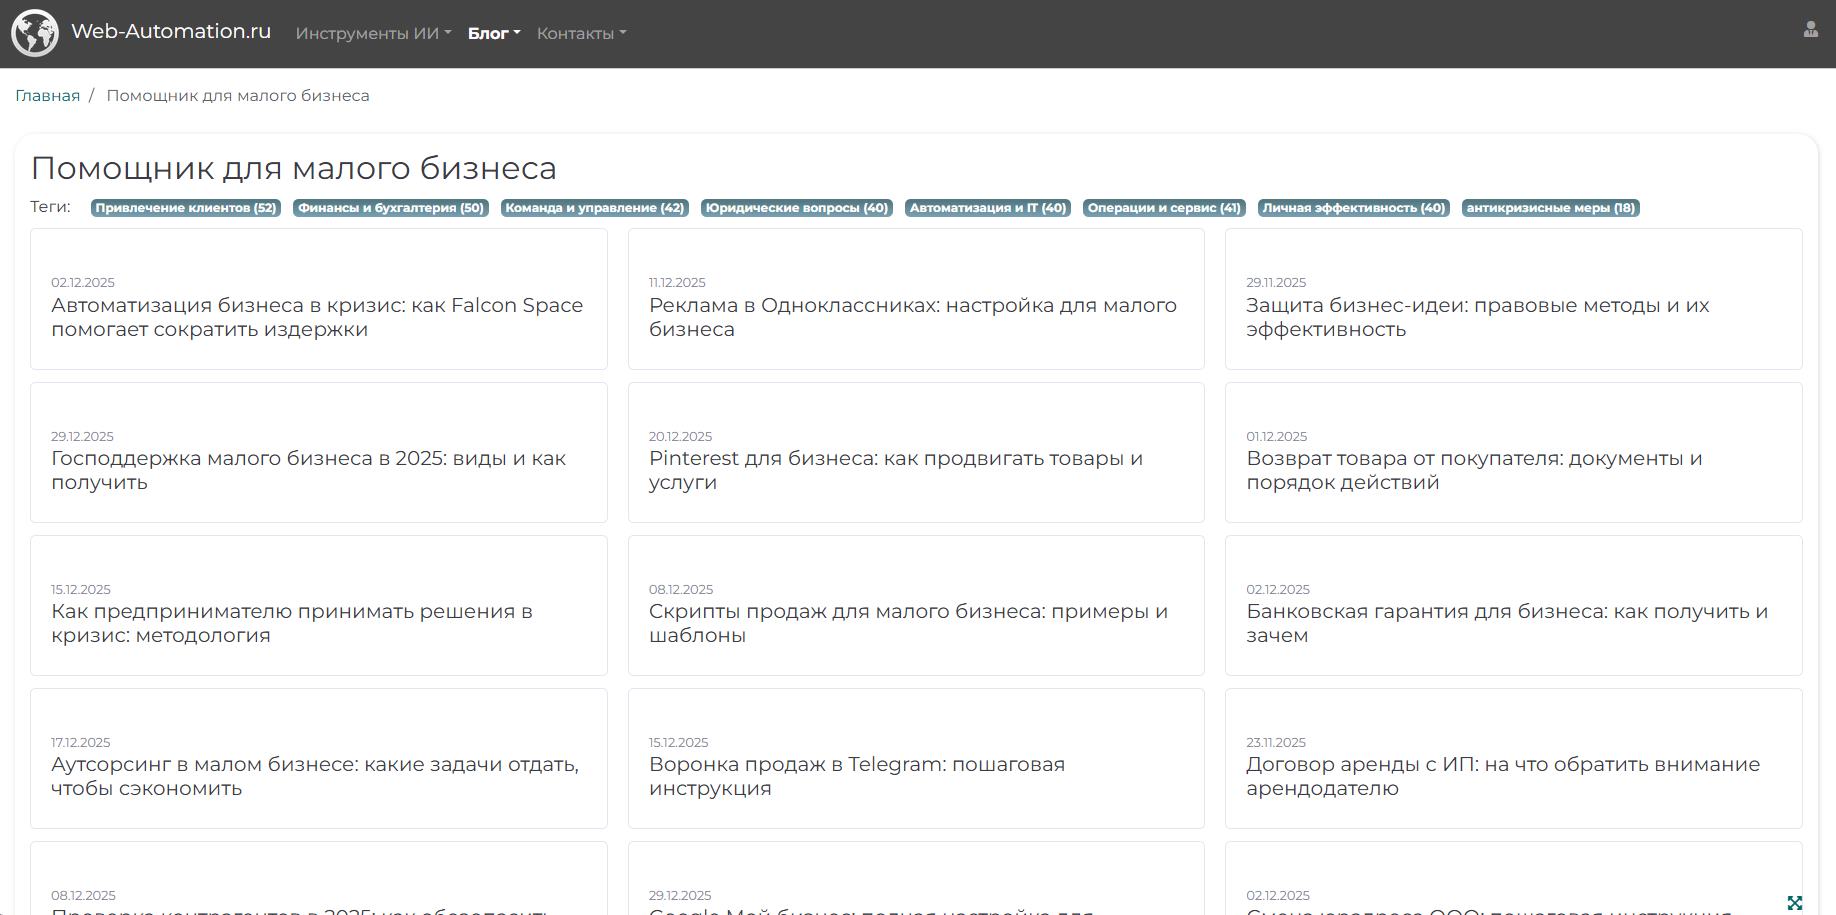Screen dimensions: 1836x915
Task: Open Банковская гарантия для бизнеса article
Action: [1506, 623]
